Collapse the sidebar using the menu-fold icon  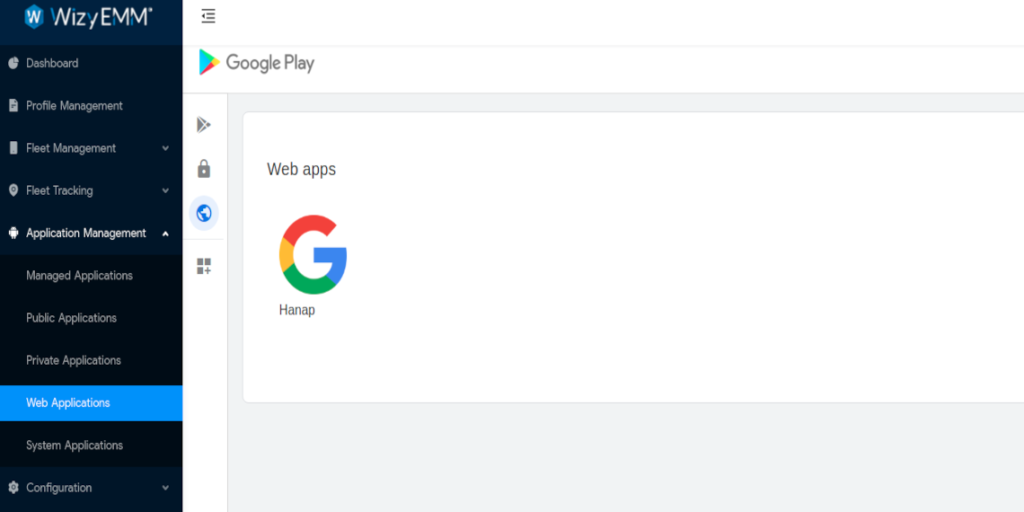[208, 16]
